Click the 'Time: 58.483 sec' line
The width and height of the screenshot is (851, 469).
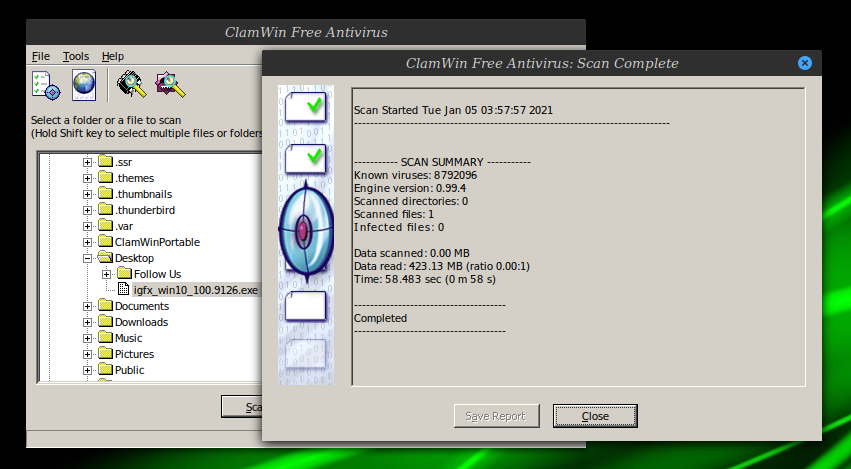tap(424, 280)
